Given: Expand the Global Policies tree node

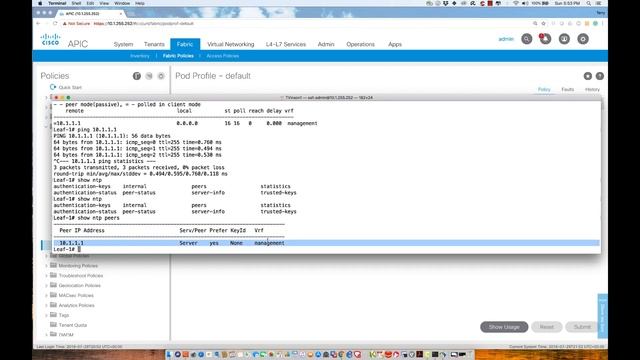Looking at the screenshot, I should 46,256.
